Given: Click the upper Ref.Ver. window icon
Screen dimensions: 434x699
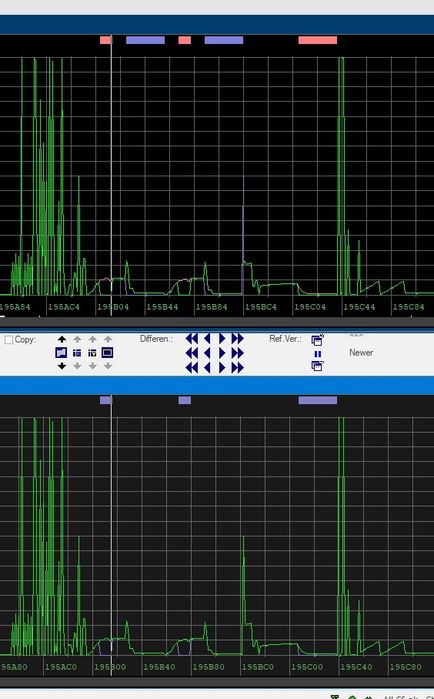Looking at the screenshot, I should (317, 340).
